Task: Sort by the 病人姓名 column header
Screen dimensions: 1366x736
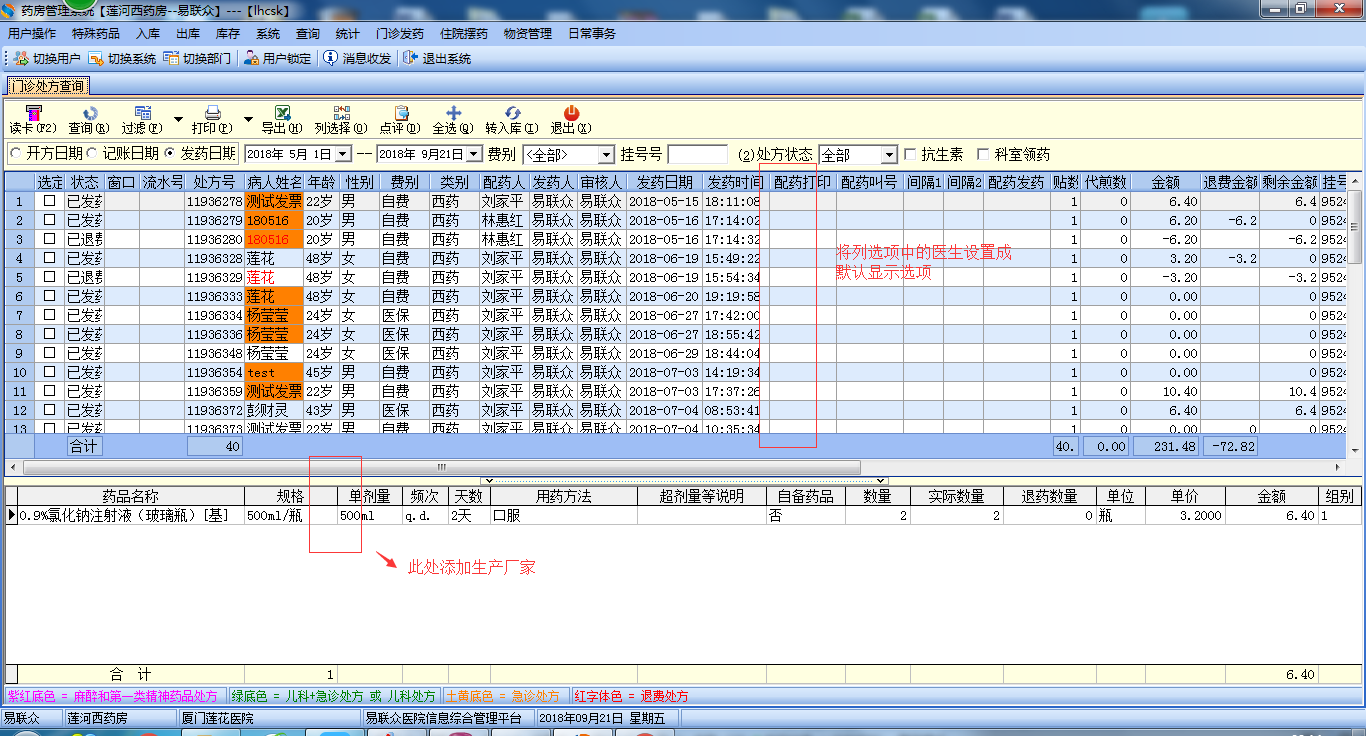Action: point(274,182)
